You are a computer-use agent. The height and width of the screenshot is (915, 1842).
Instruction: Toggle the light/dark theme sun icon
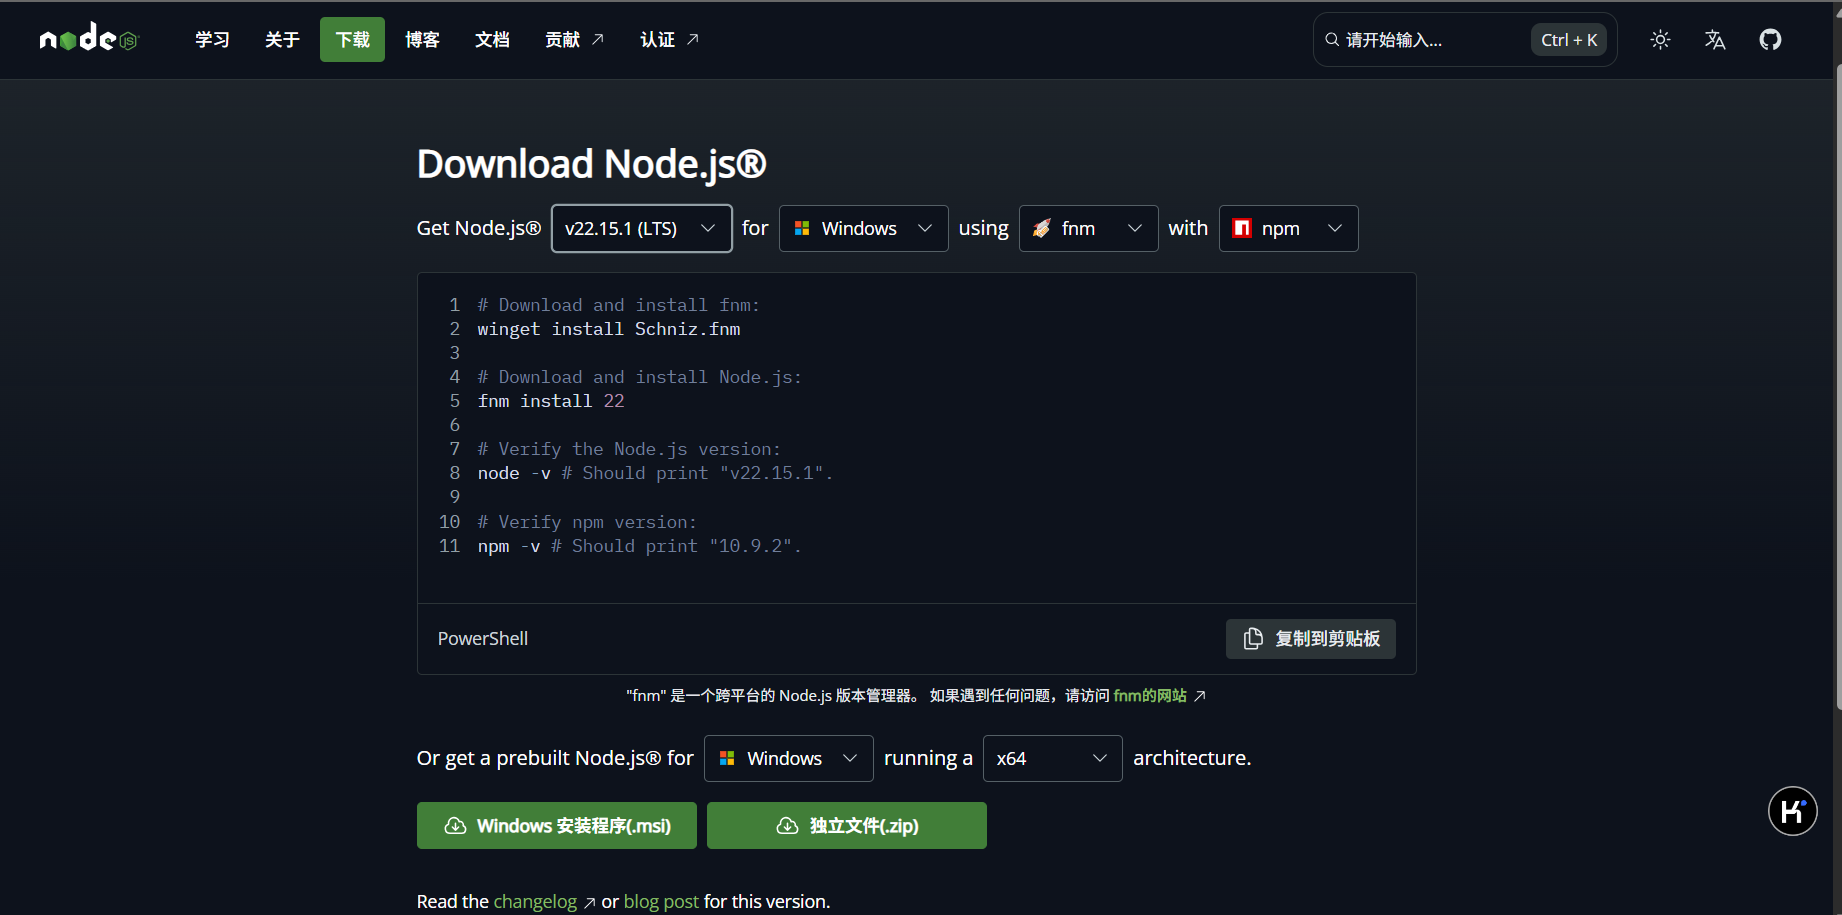tap(1660, 40)
